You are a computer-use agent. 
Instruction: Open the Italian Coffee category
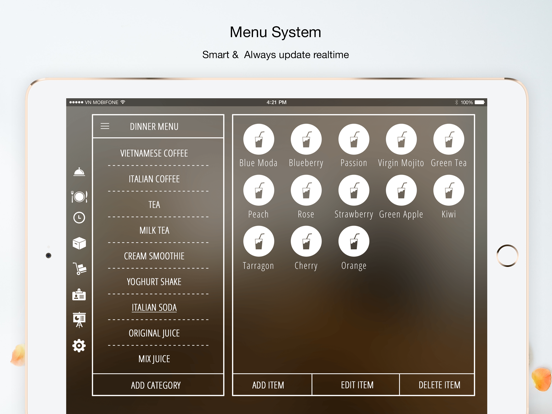[x=154, y=179]
